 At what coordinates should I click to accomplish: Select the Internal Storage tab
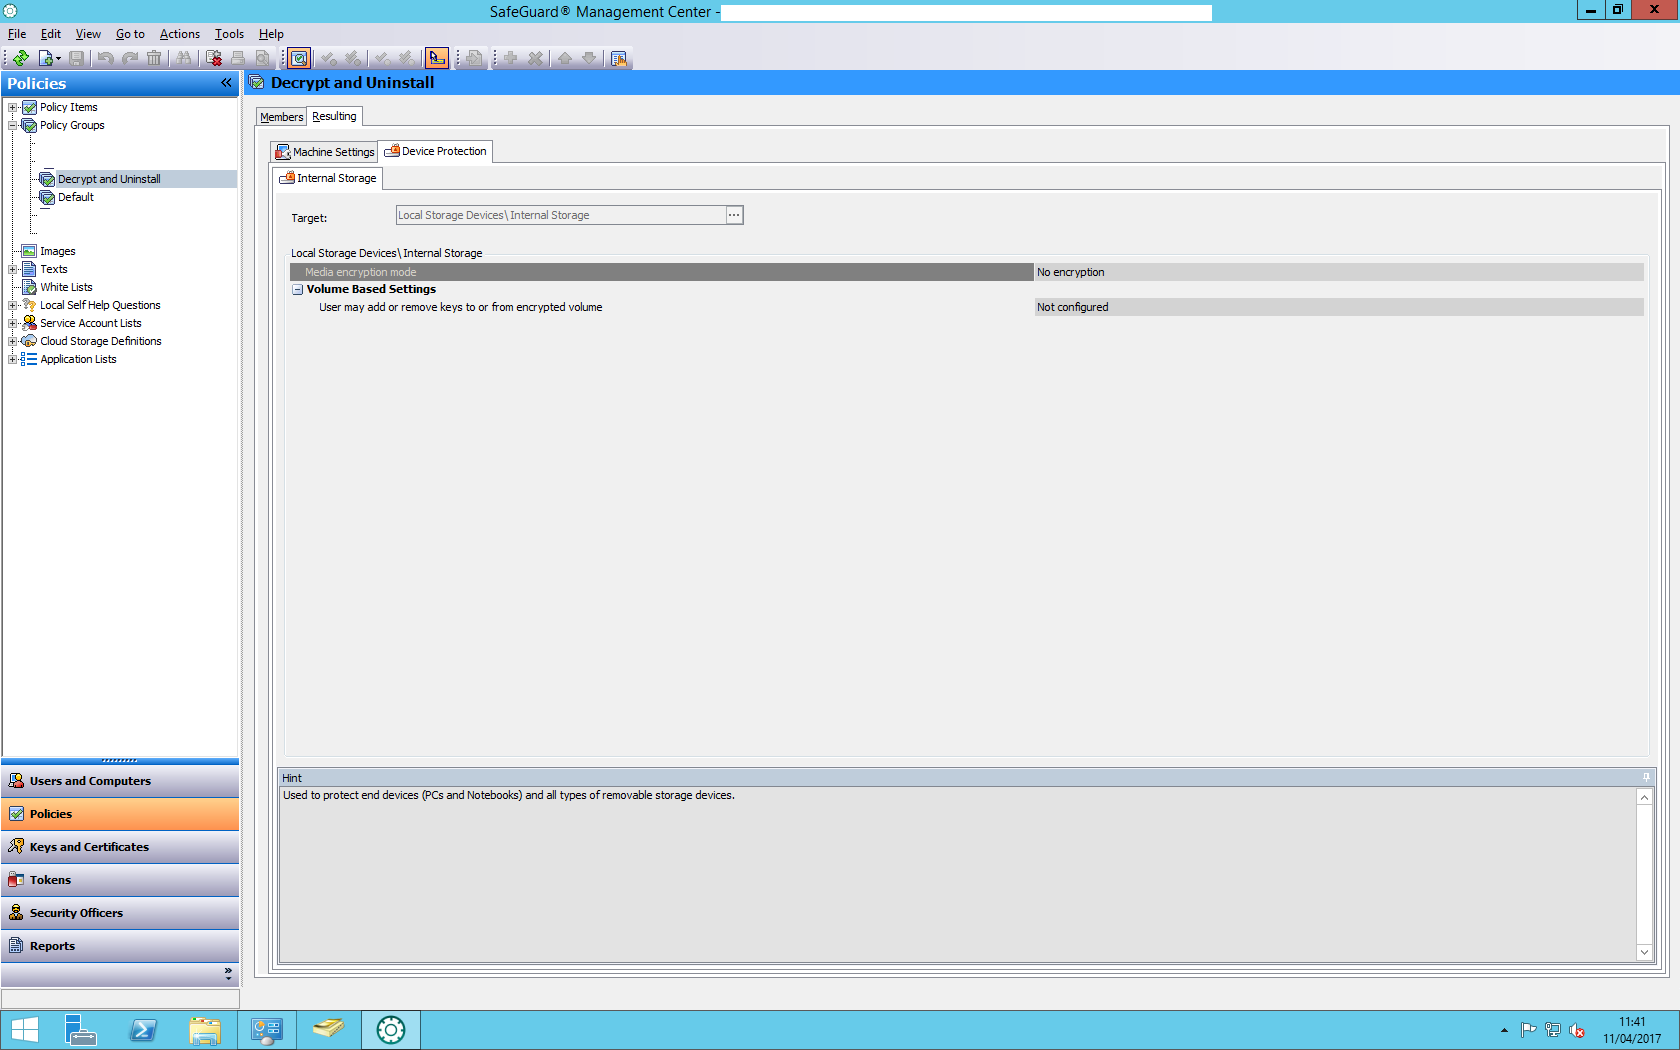tap(328, 178)
